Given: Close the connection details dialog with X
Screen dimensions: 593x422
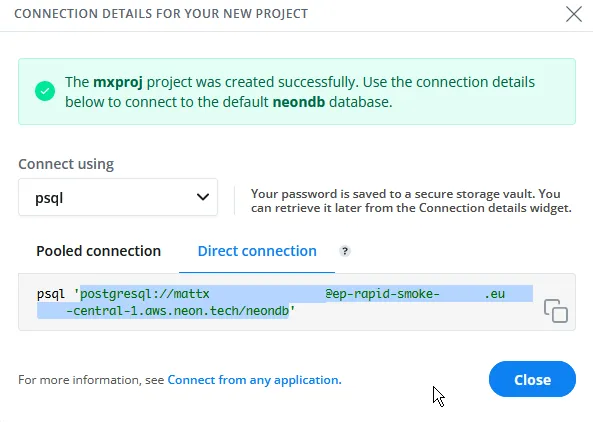Looking at the screenshot, I should (574, 14).
